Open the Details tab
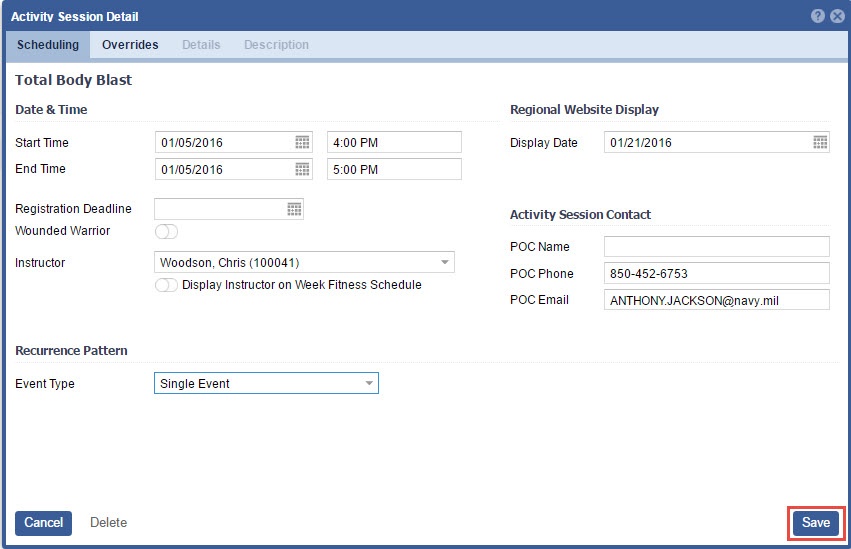 (x=201, y=45)
